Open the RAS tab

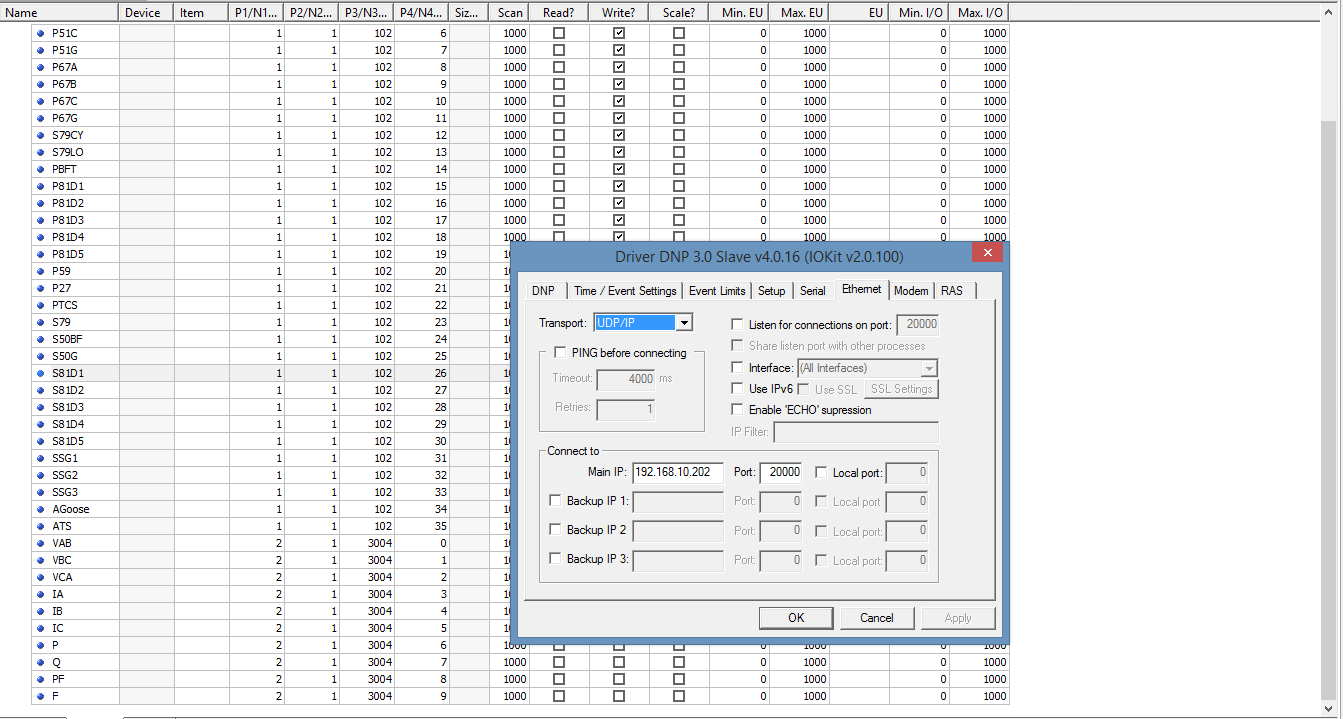pos(952,291)
